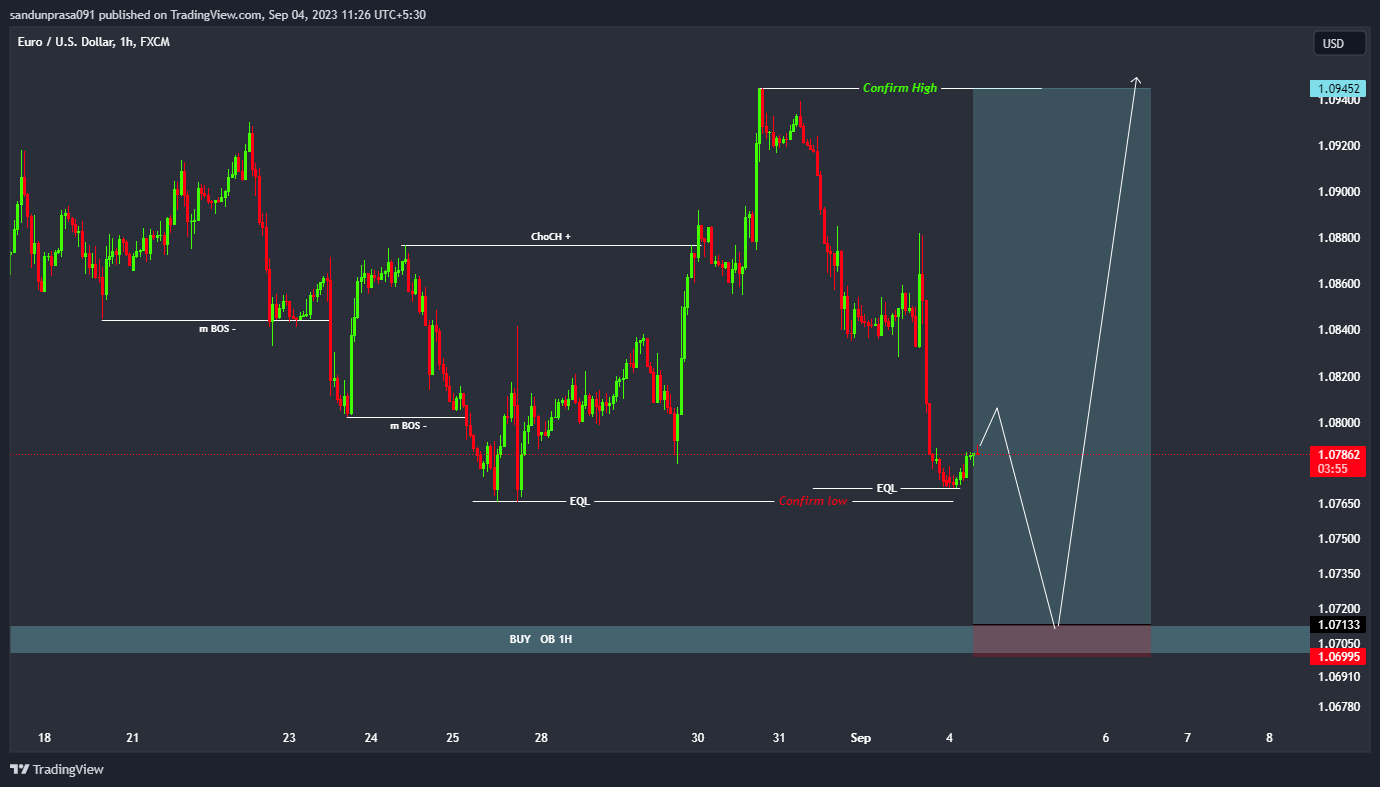Select the Confirm High label
Viewport: 1380px width, 787px height.
900,88
